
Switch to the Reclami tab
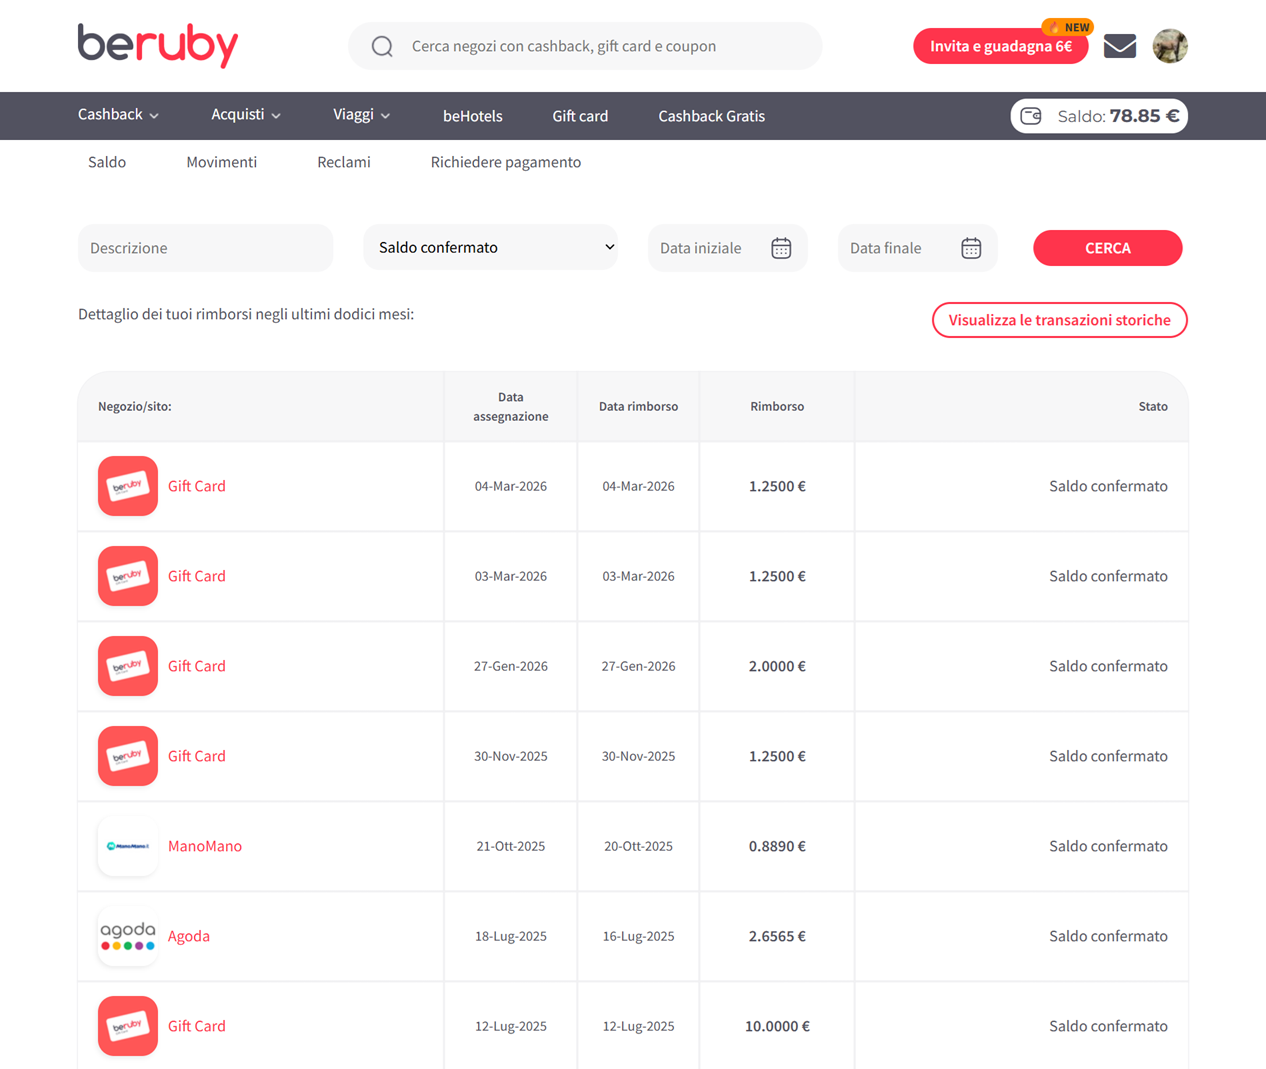344,162
